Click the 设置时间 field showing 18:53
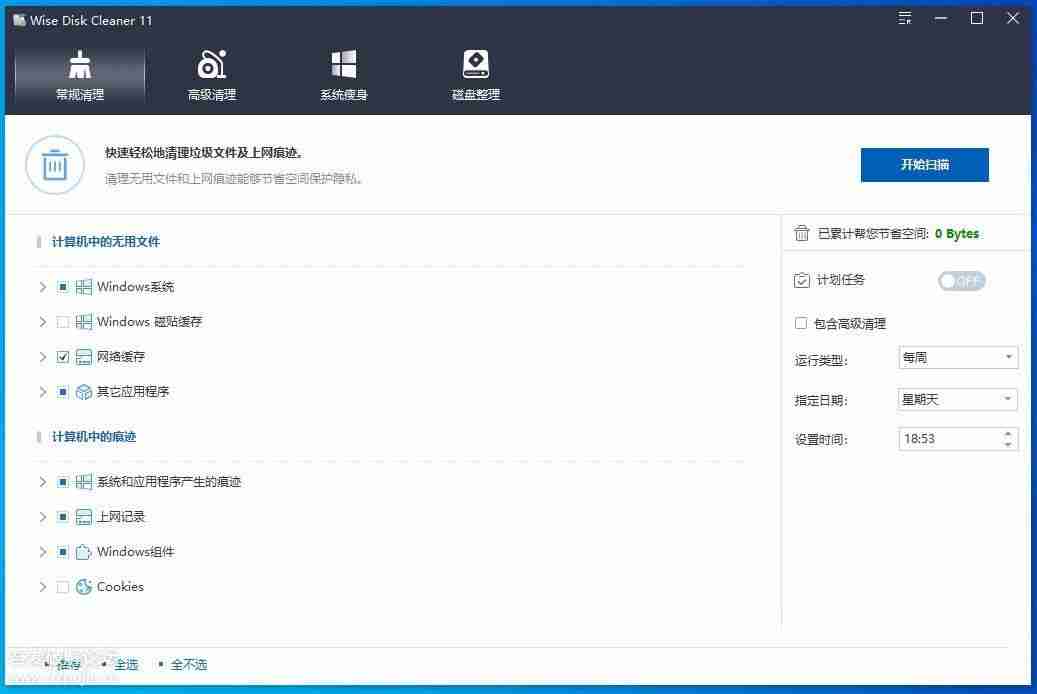 [x=948, y=438]
